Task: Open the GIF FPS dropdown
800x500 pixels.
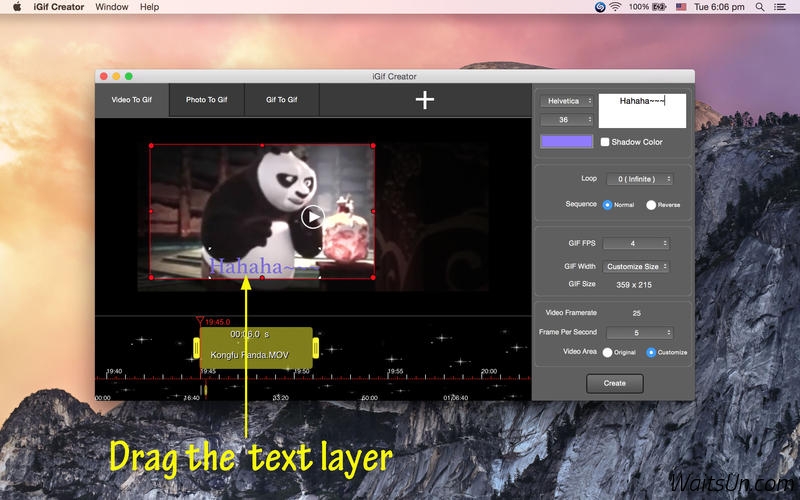Action: coord(636,244)
